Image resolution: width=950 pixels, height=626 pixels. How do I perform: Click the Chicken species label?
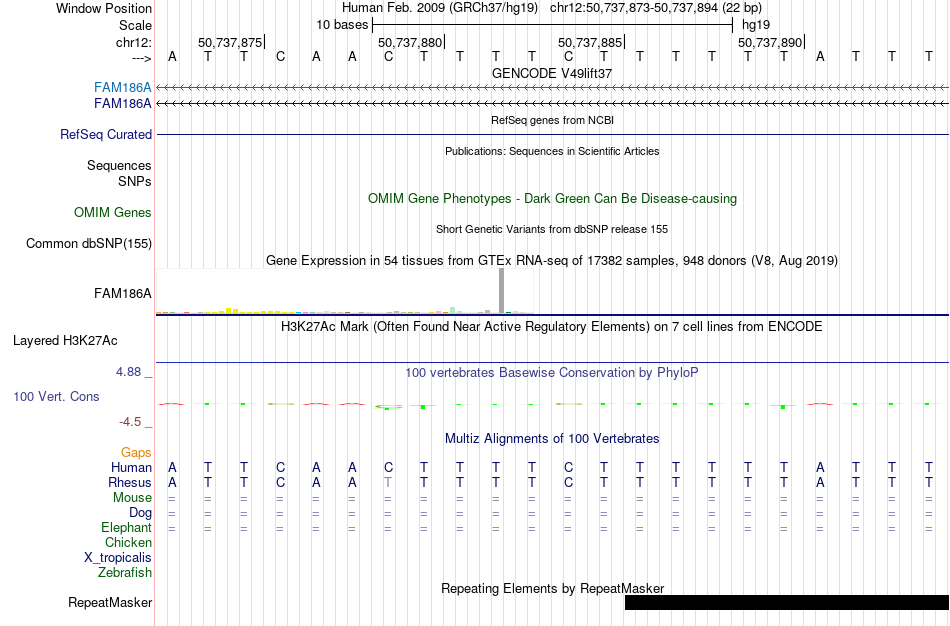[x=128, y=543]
